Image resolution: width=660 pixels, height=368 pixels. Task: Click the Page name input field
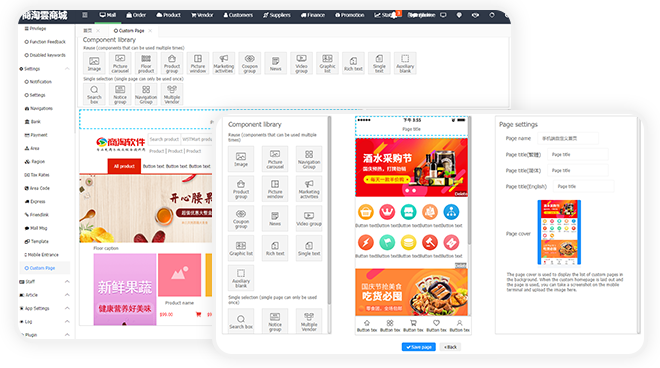pyautogui.click(x=568, y=138)
